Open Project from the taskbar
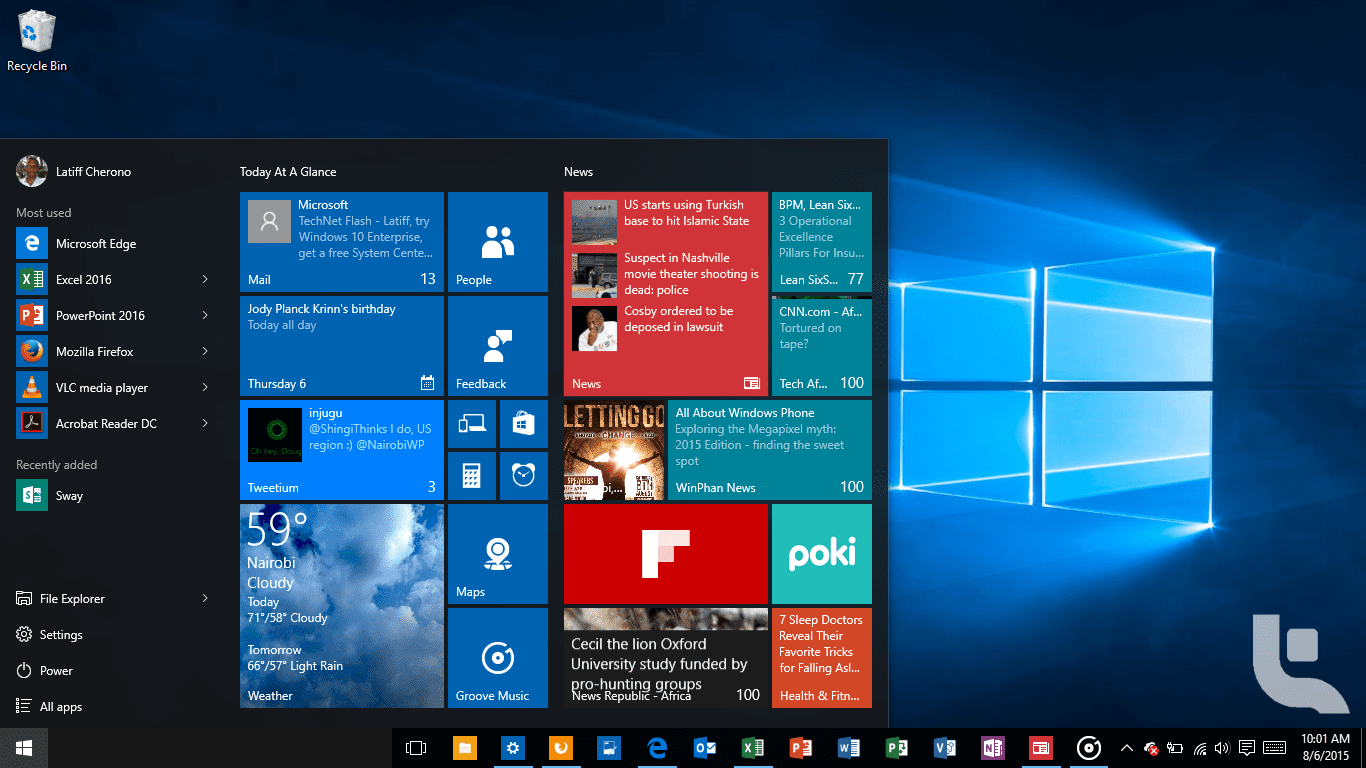The image size is (1366, 768). [897, 748]
